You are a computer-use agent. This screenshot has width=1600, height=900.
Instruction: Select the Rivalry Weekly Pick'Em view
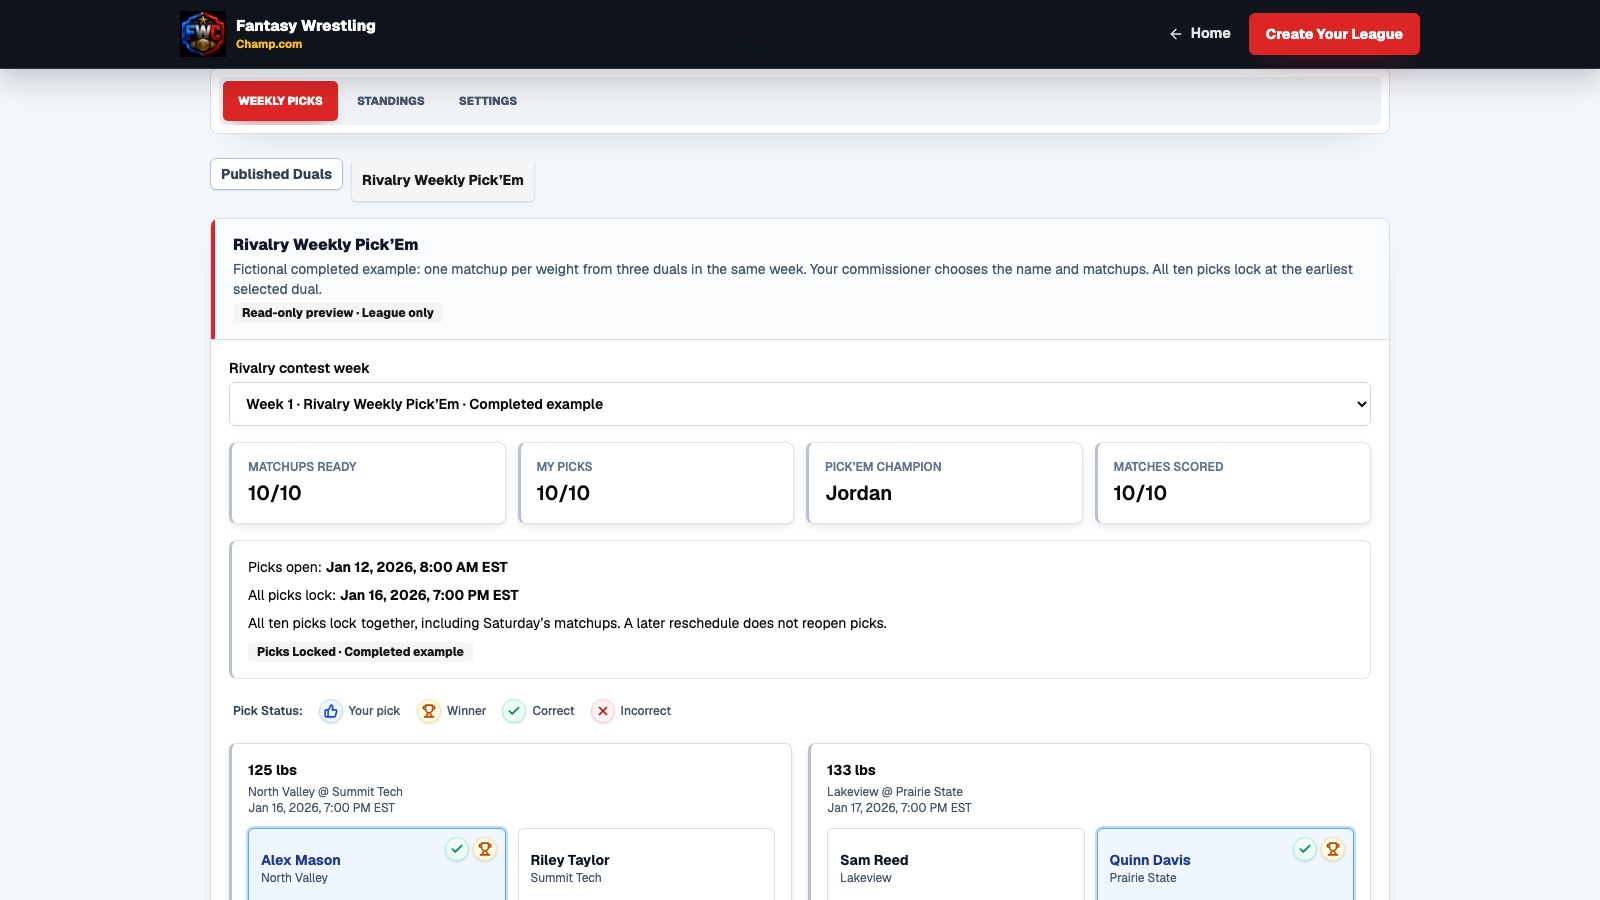443,180
